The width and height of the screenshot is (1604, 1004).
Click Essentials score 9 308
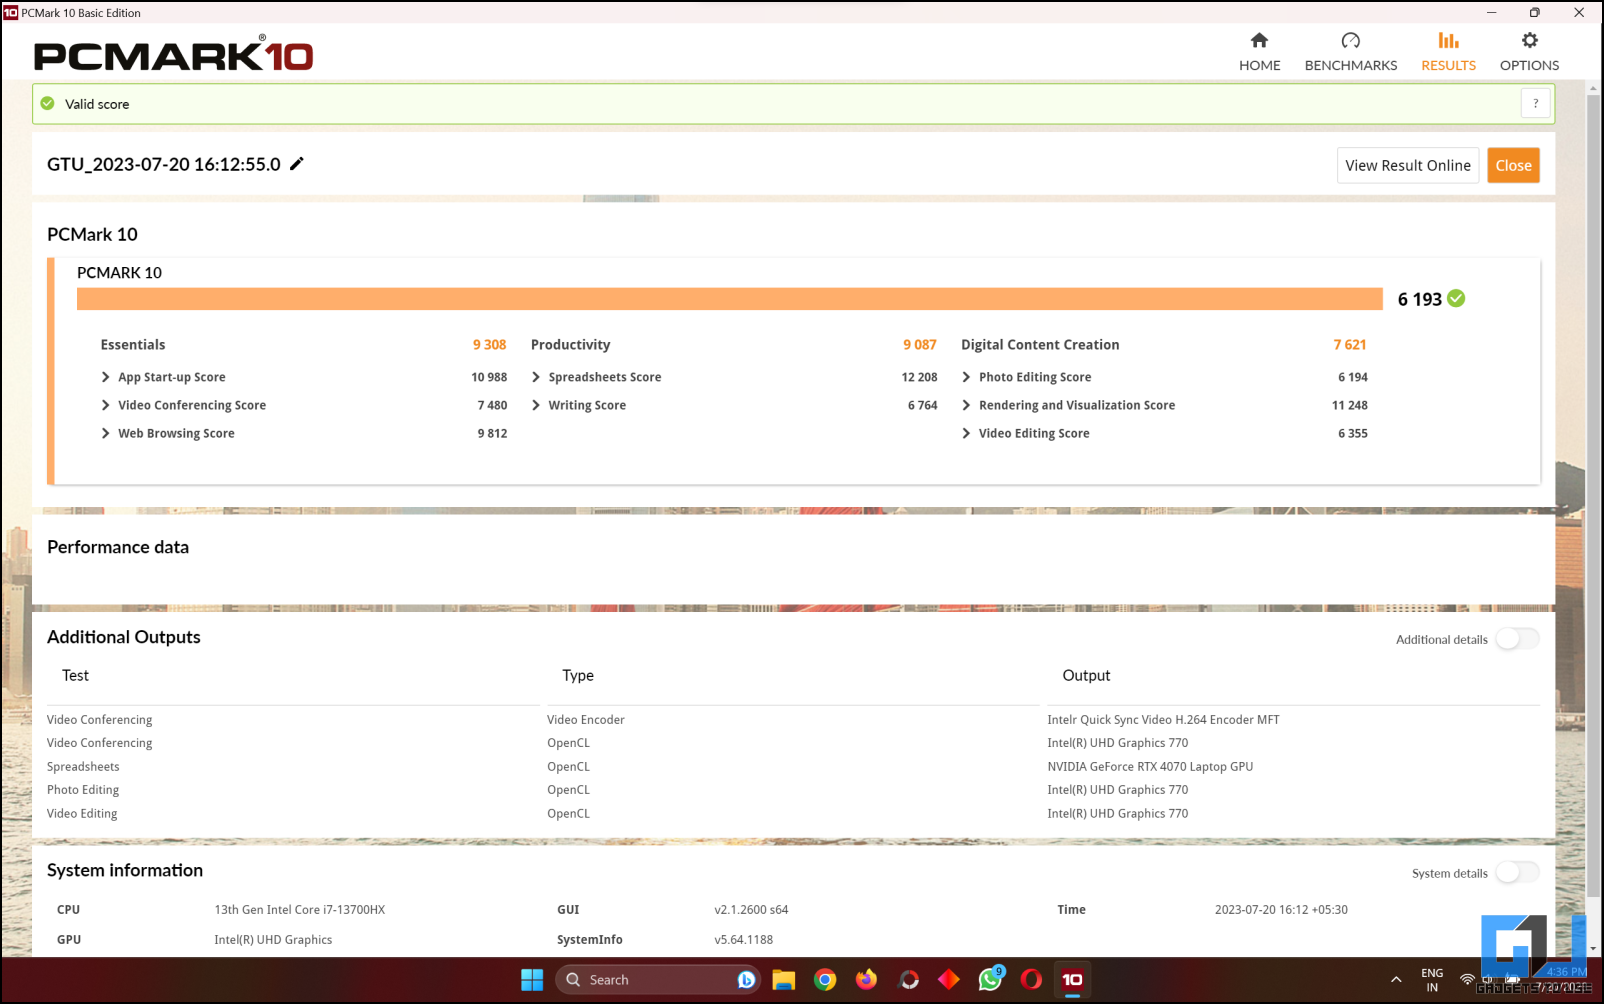[x=489, y=344]
